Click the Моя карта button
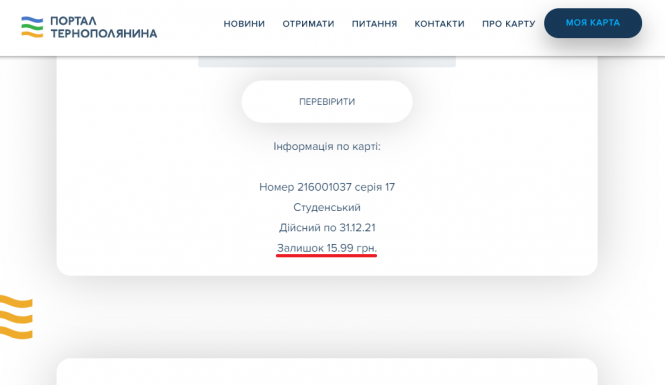 [593, 23]
